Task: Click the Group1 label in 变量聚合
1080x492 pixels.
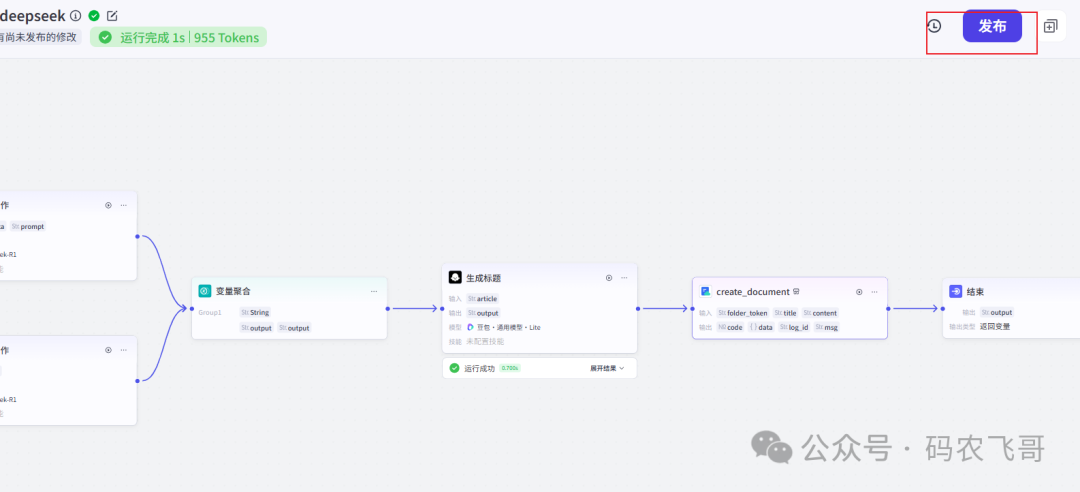Action: click(x=210, y=312)
